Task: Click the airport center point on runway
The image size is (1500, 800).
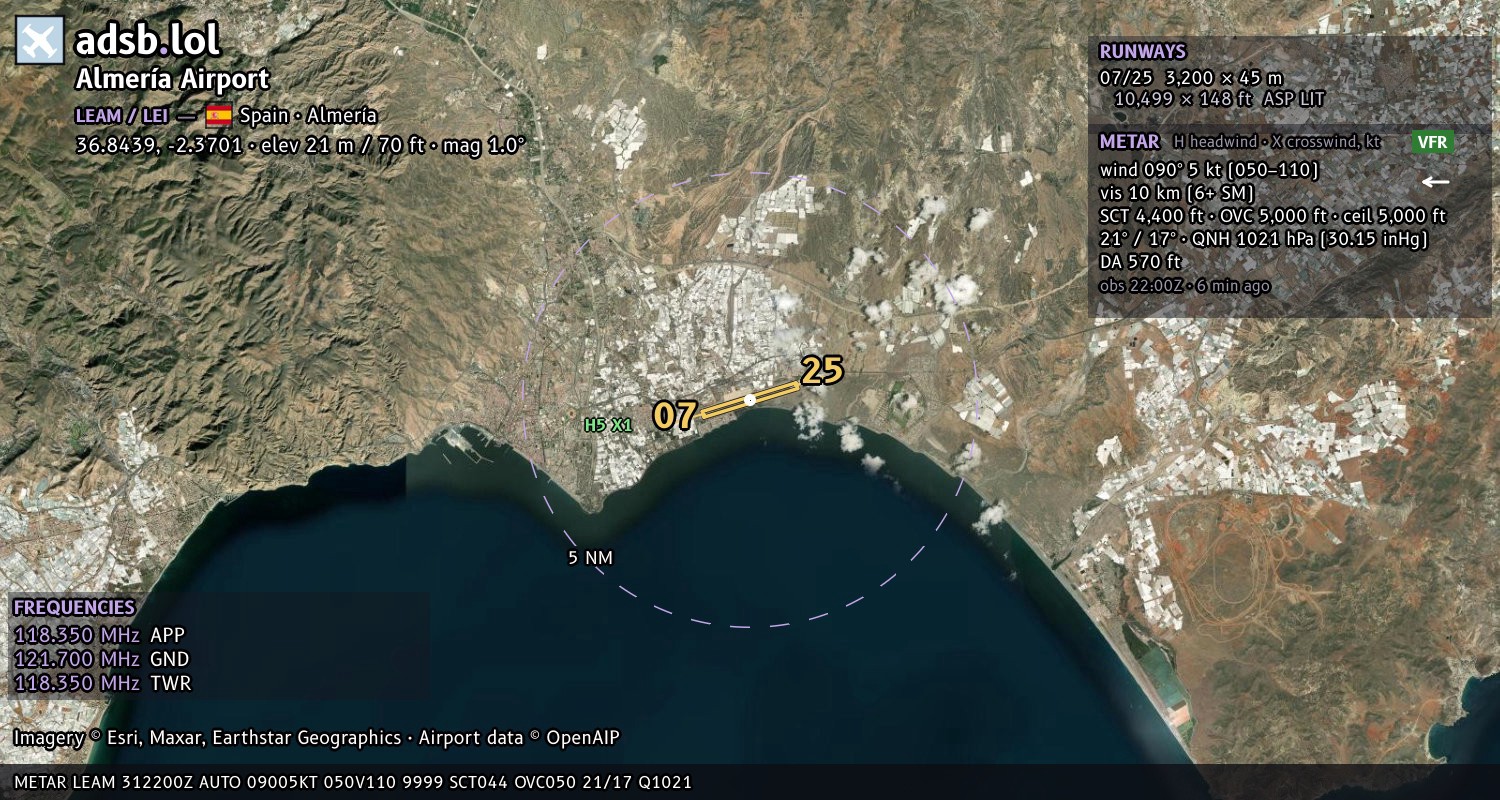Action: click(750, 400)
